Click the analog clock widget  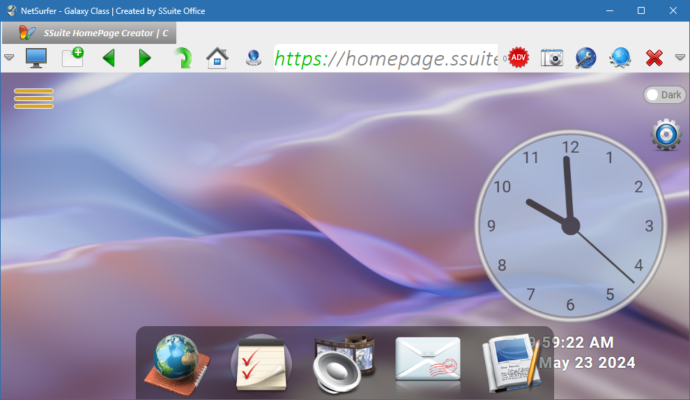click(x=570, y=226)
